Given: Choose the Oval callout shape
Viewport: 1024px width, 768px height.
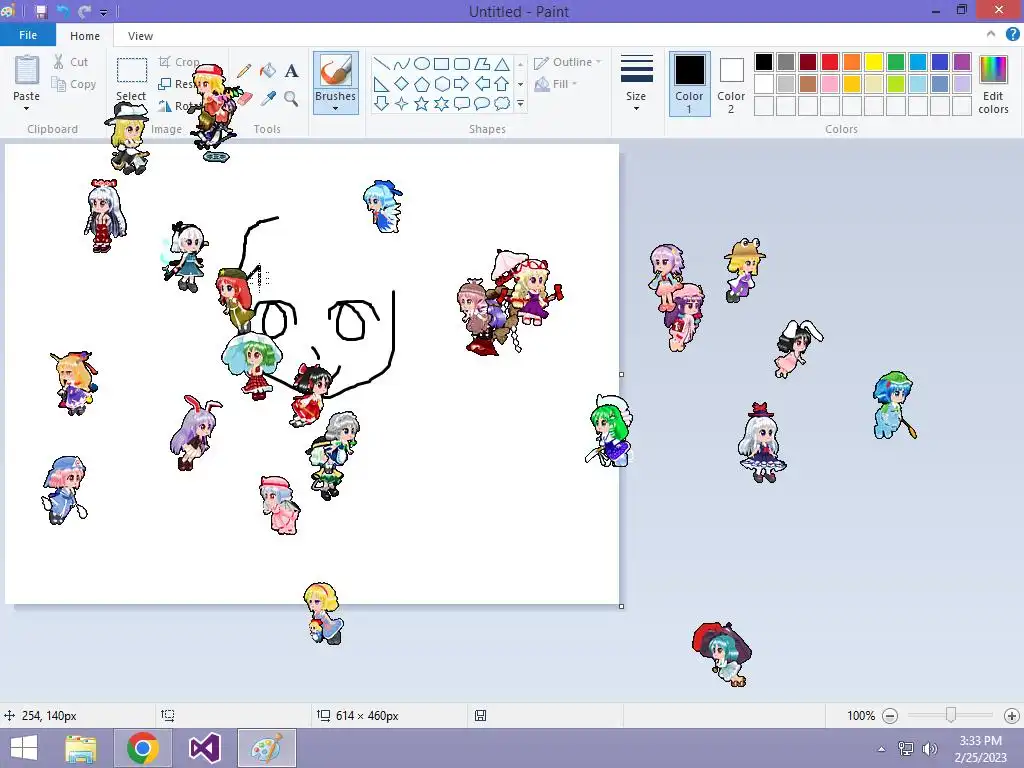Looking at the screenshot, I should [482, 103].
